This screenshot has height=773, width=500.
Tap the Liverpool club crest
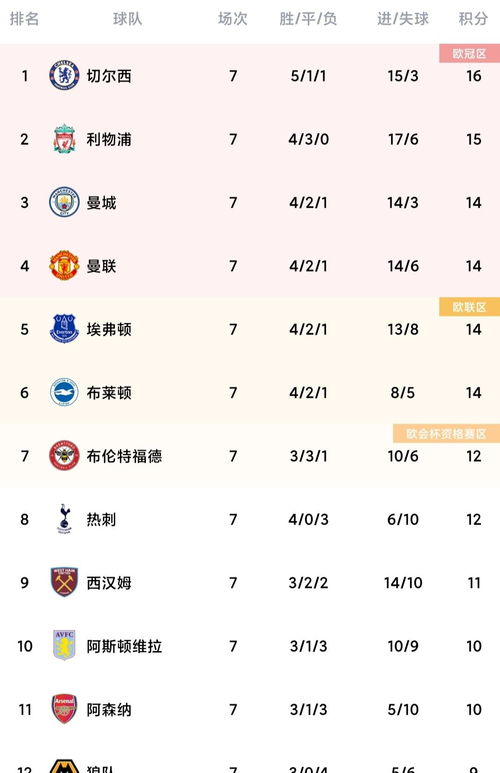64,139
